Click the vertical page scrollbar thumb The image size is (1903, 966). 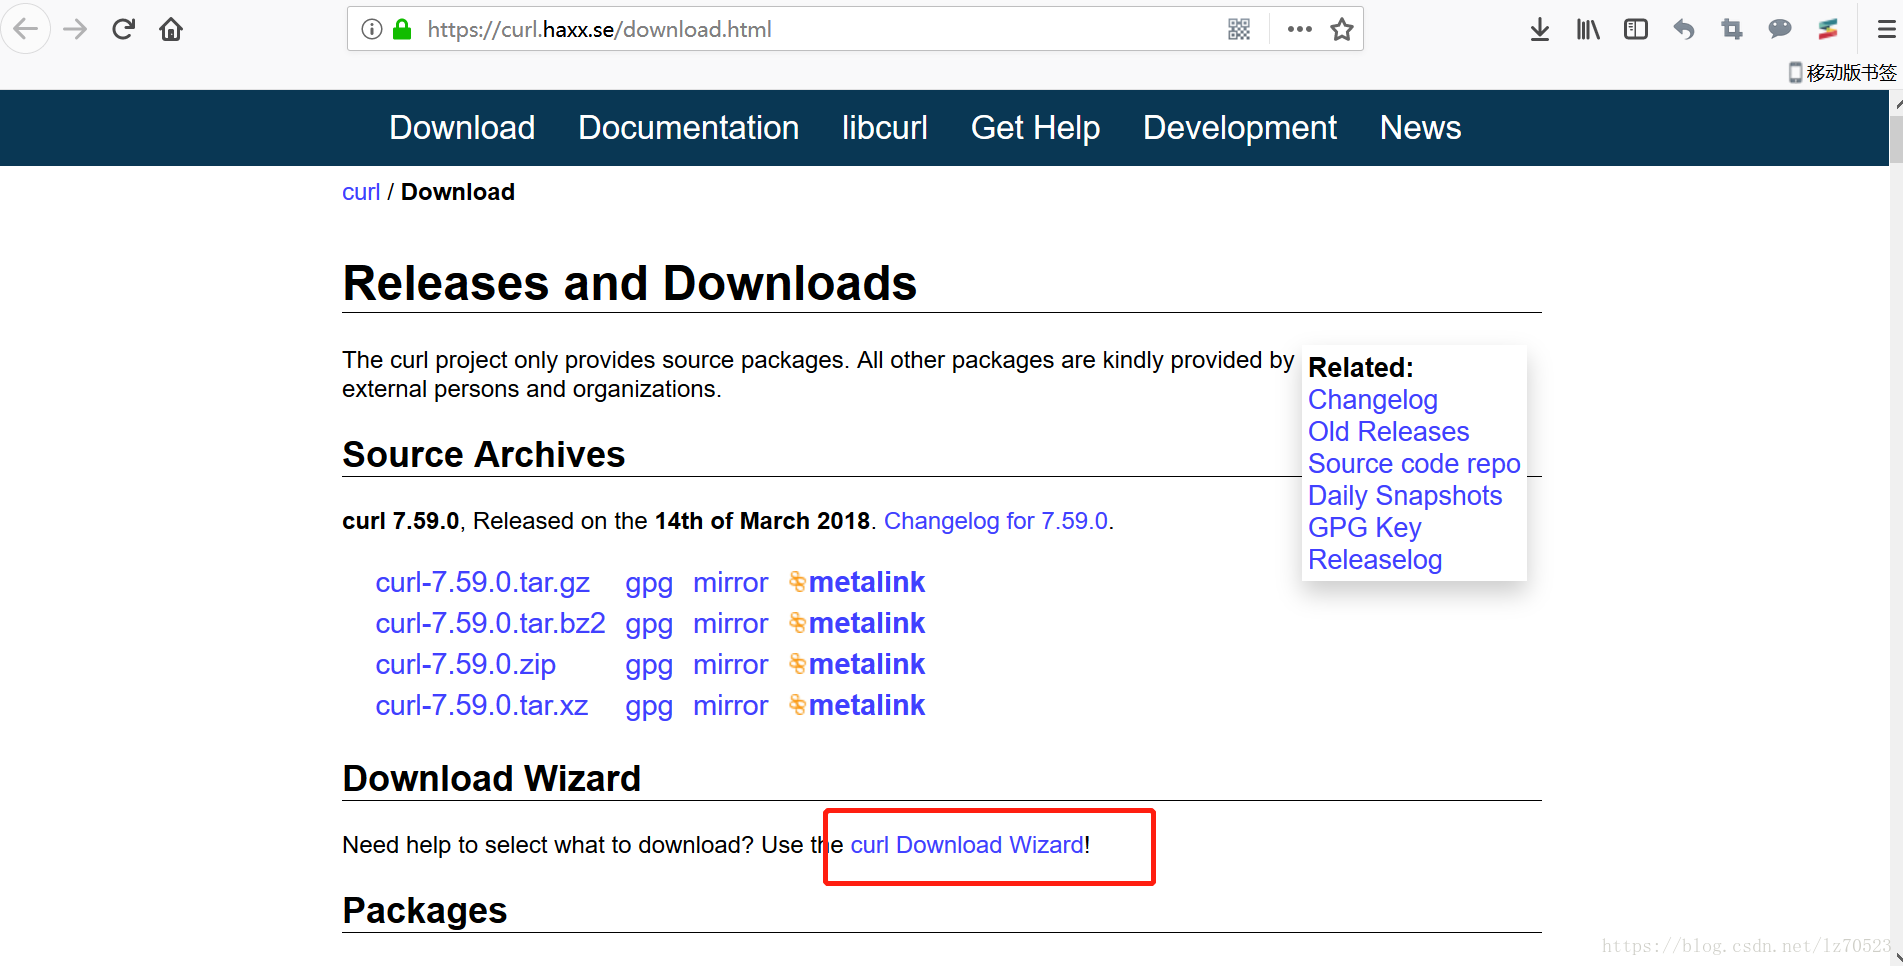click(x=1895, y=140)
